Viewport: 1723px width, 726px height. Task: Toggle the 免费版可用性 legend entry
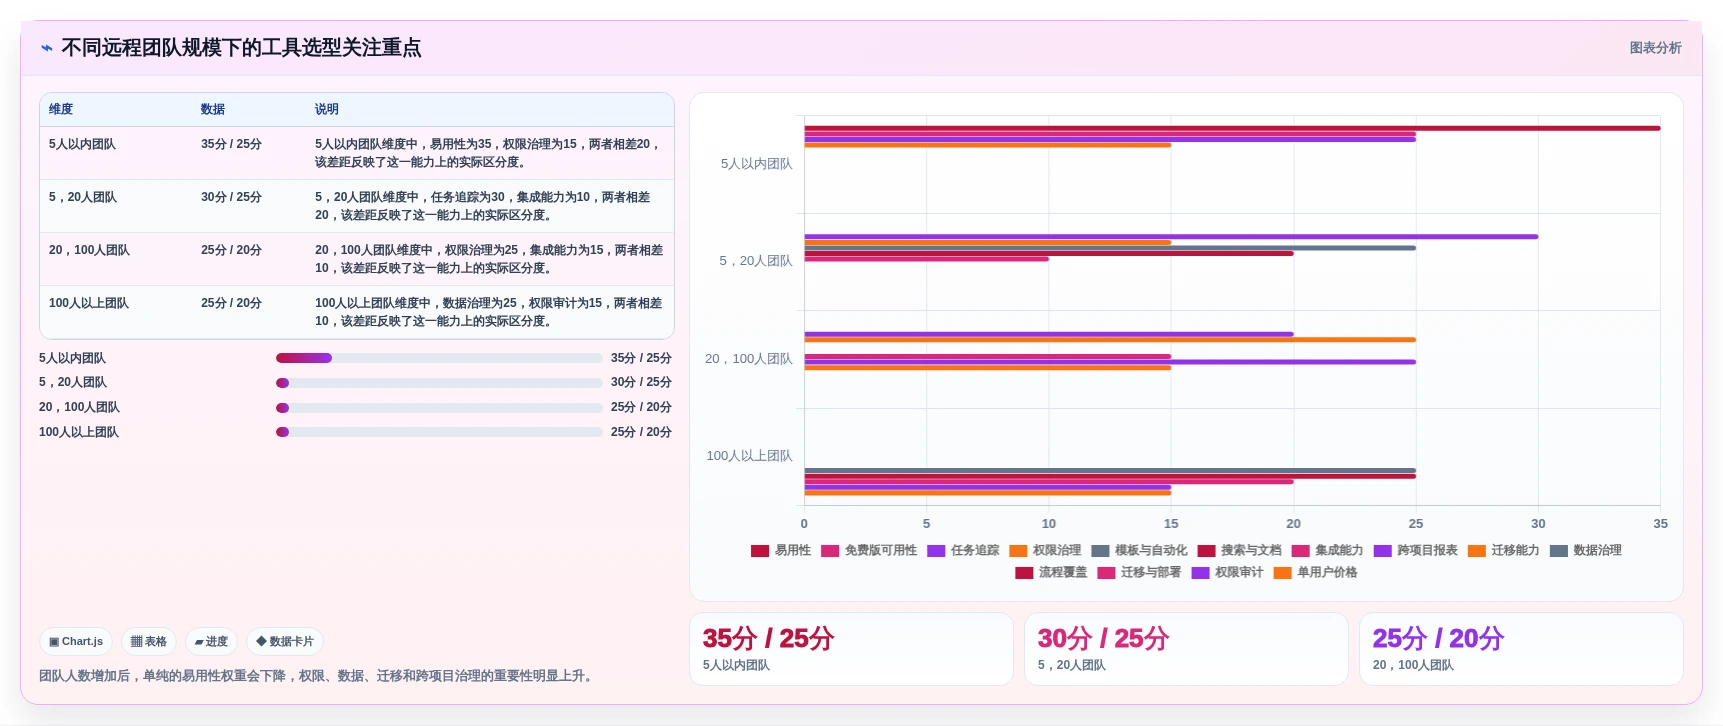(869, 550)
